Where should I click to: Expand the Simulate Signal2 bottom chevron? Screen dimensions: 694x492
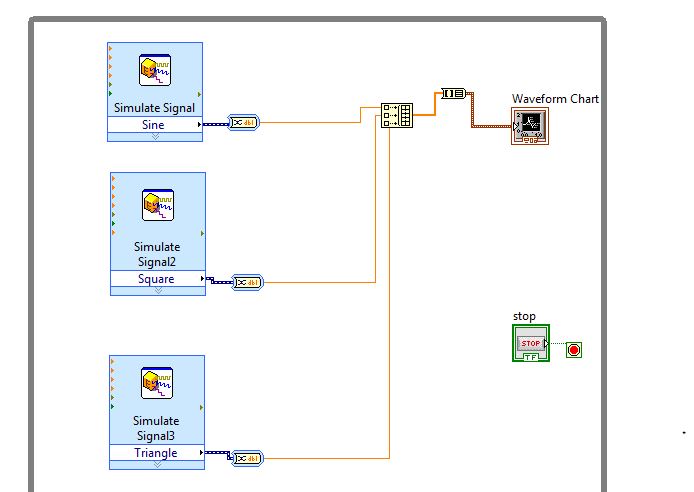[157, 291]
